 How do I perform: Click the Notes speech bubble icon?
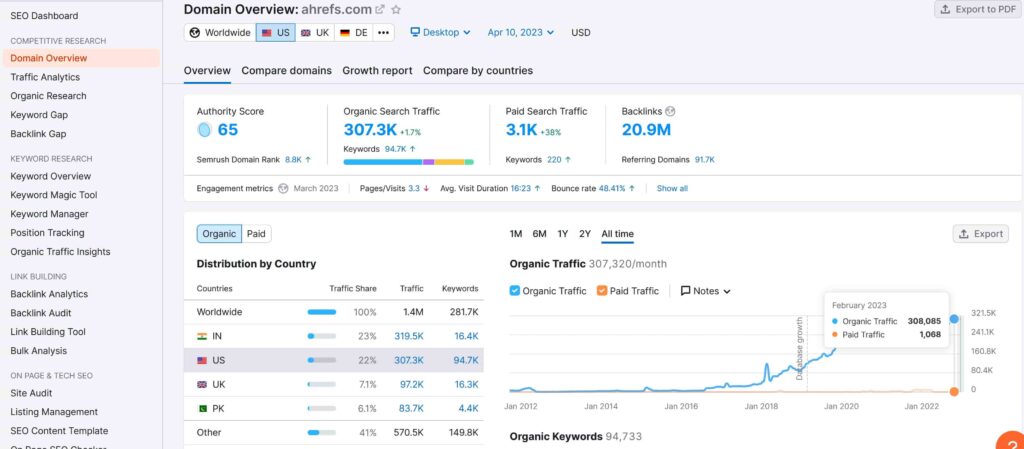click(x=685, y=291)
